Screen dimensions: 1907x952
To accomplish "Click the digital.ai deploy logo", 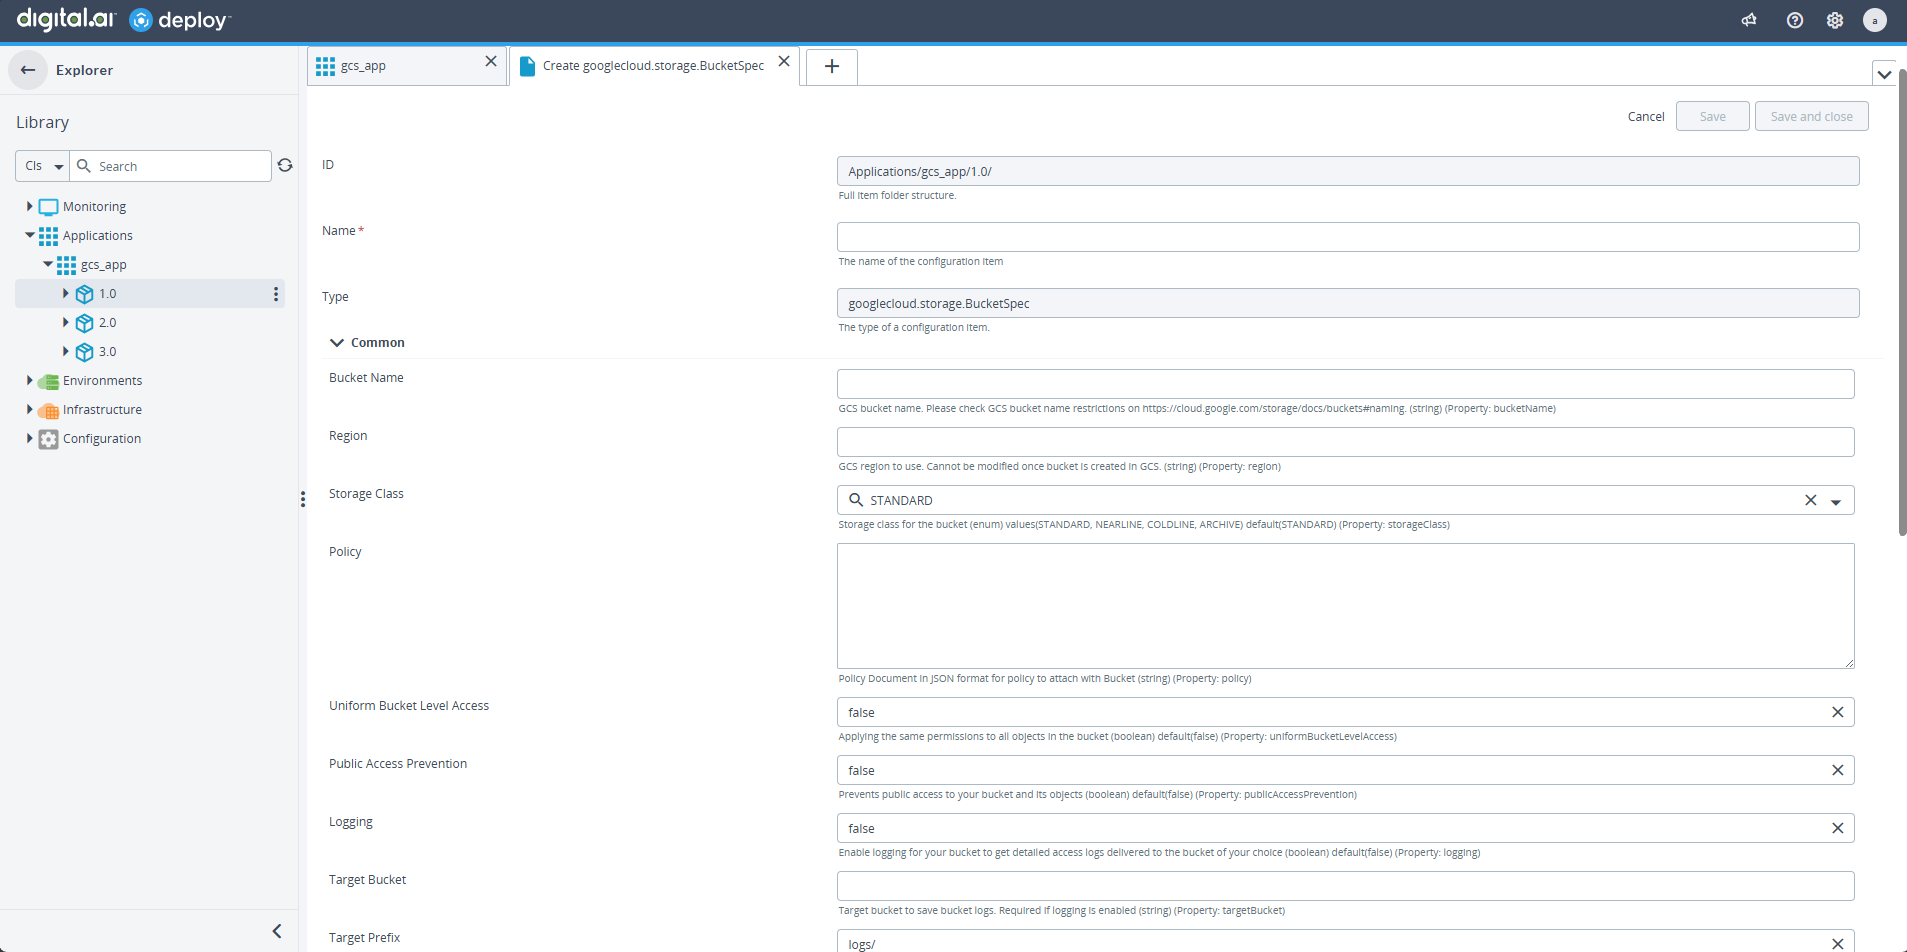I will pos(123,20).
